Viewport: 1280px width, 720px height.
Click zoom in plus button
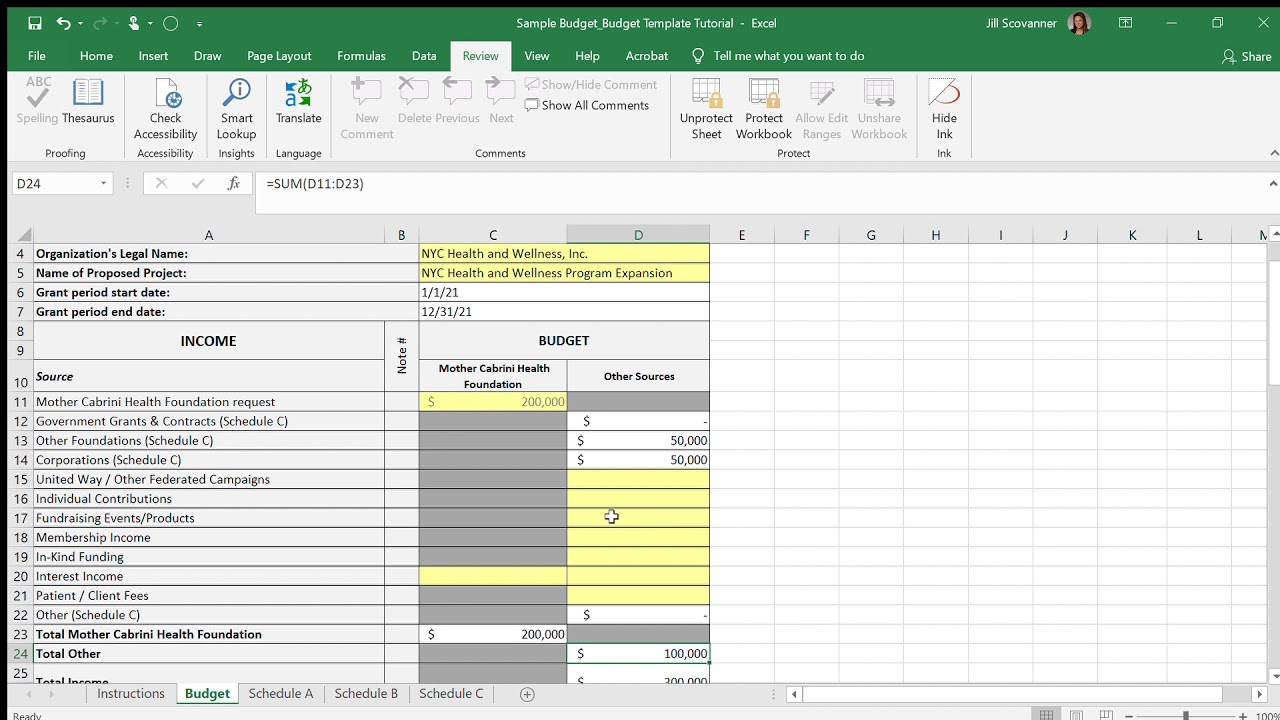click(1244, 716)
